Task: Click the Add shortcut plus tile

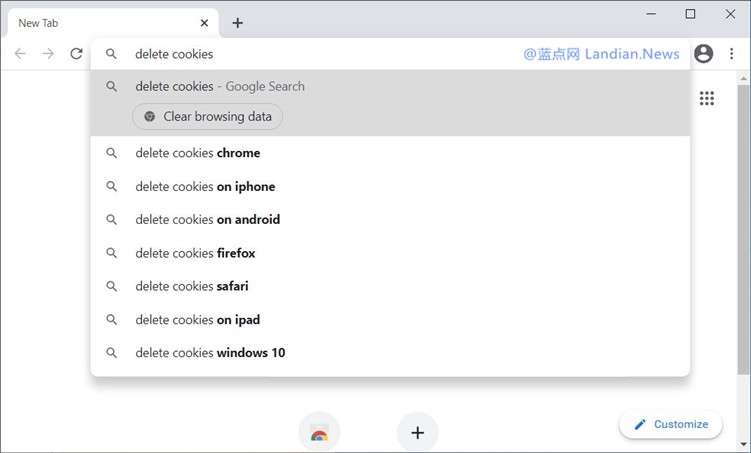Action: (x=418, y=432)
